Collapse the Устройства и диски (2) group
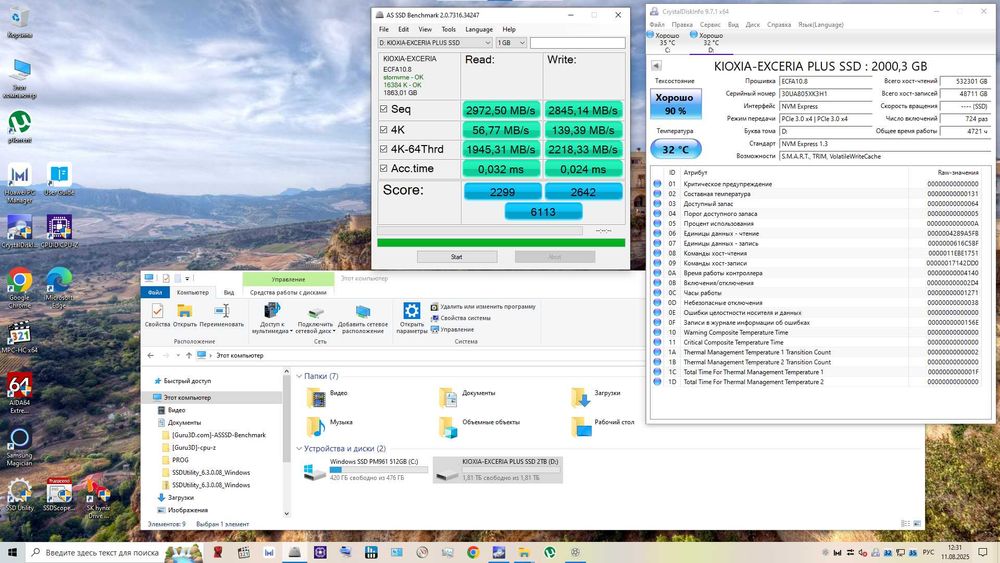This screenshot has height=563, width=1000. pos(298,448)
